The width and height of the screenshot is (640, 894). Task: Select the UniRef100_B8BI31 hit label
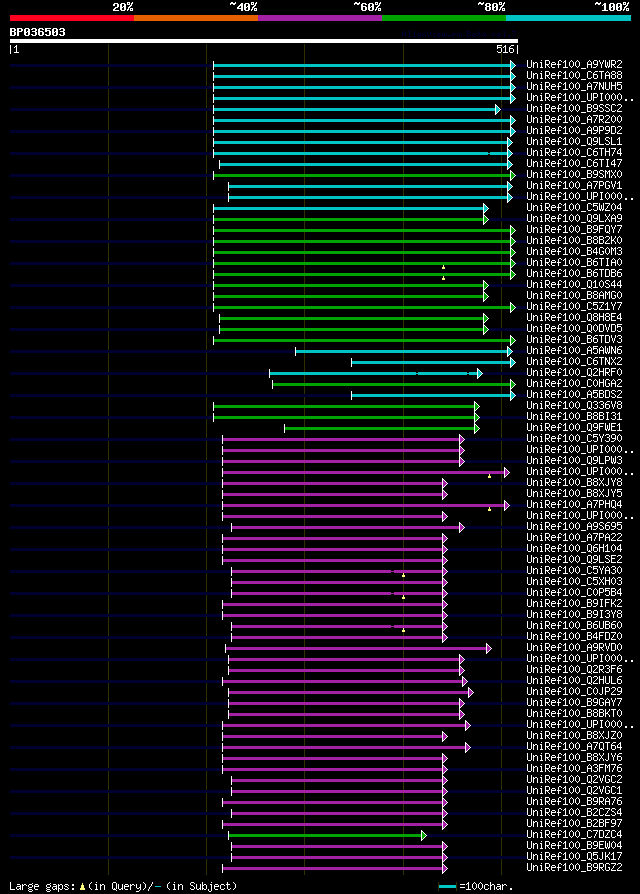tap(574, 417)
